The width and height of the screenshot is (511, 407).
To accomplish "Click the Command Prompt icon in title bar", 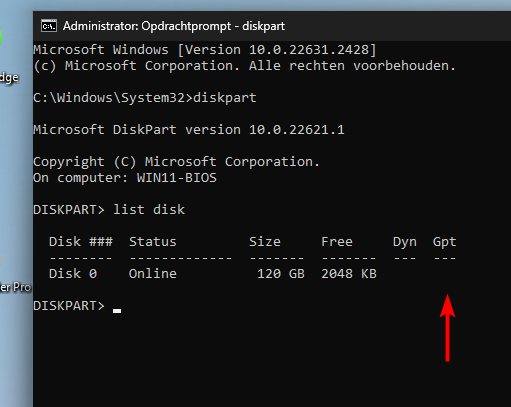I will point(49,26).
